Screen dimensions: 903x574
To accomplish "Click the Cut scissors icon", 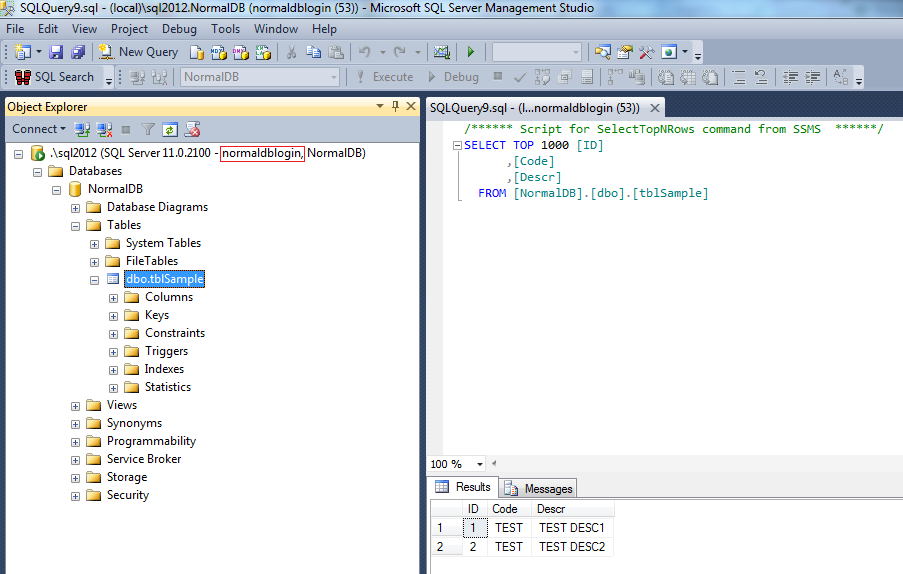I will pos(291,52).
